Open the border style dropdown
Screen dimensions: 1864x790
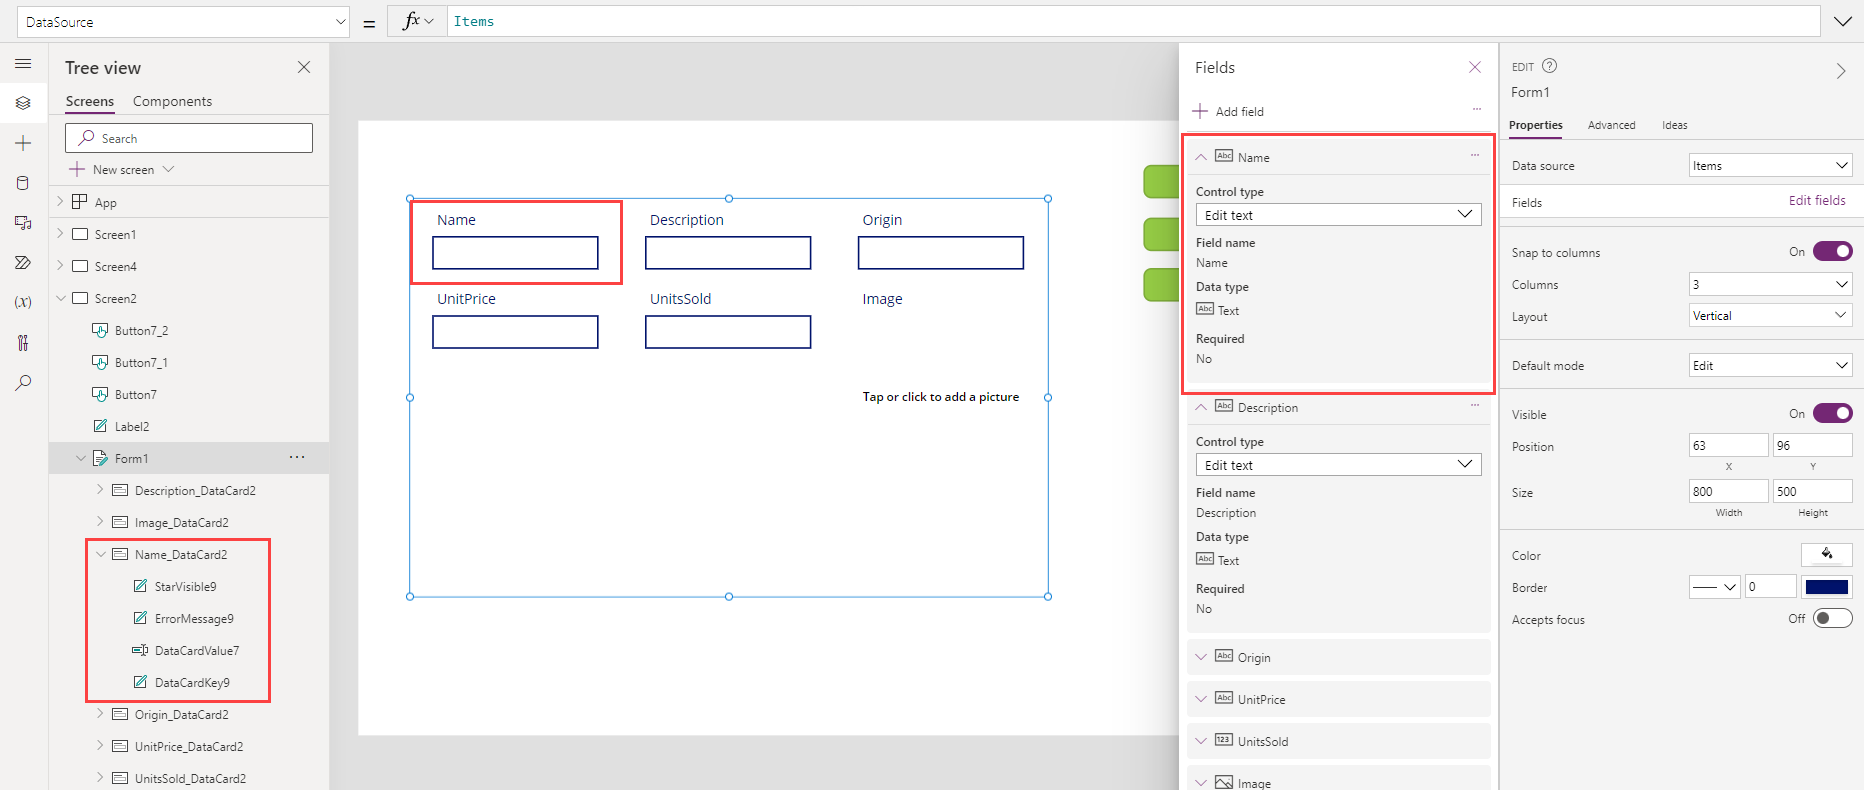point(1714,587)
